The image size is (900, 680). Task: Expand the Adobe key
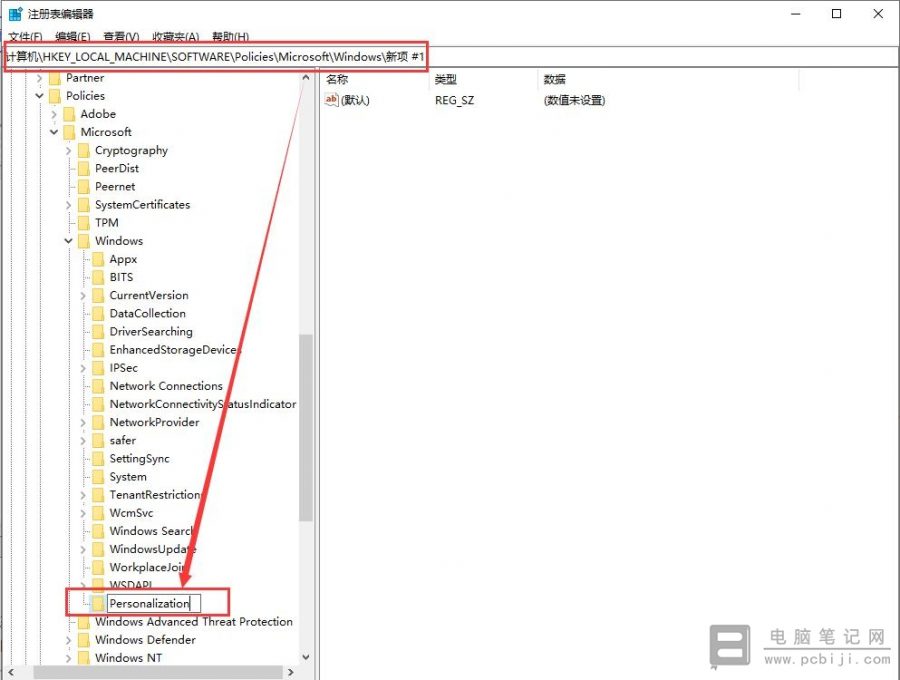(x=54, y=114)
